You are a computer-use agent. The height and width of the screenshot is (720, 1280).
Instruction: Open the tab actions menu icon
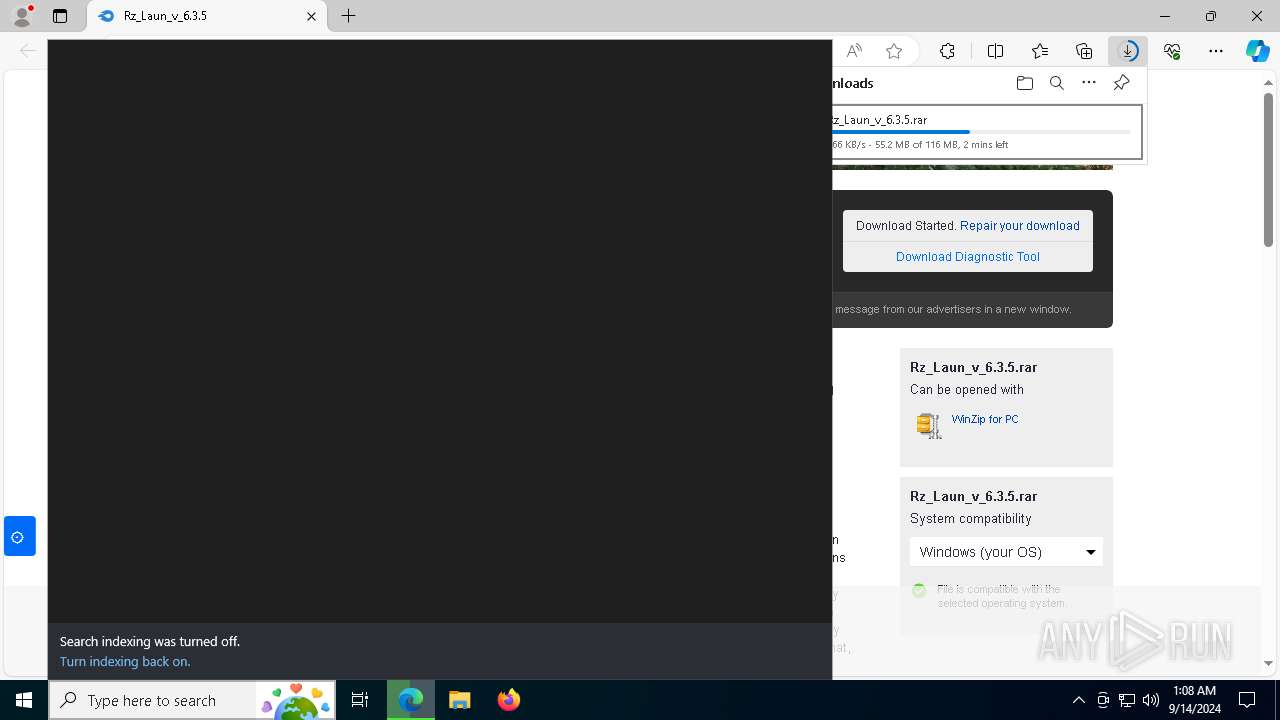point(60,16)
